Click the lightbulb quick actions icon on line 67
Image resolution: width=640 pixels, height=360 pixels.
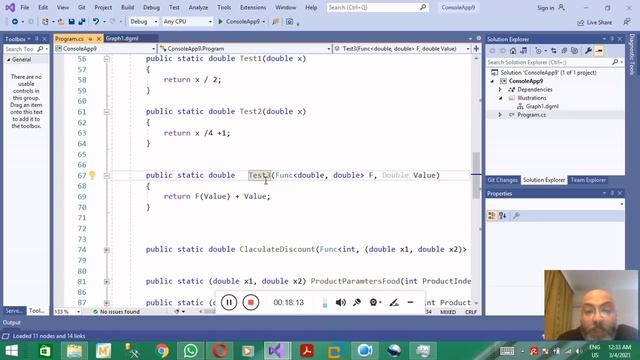pos(92,176)
